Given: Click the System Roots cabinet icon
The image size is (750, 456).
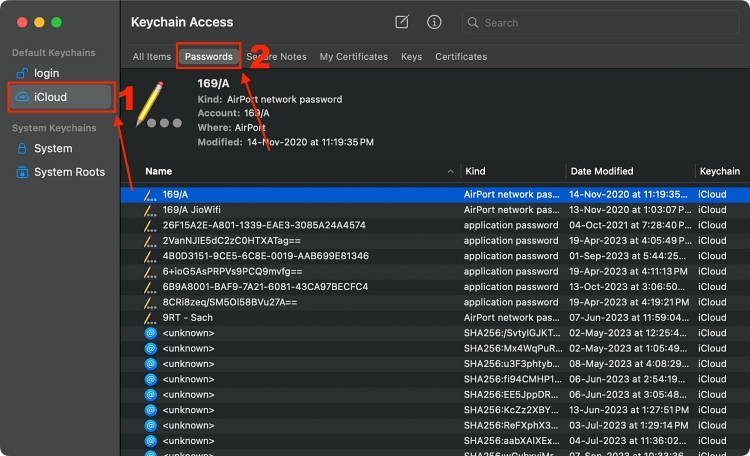Looking at the screenshot, I should point(22,172).
